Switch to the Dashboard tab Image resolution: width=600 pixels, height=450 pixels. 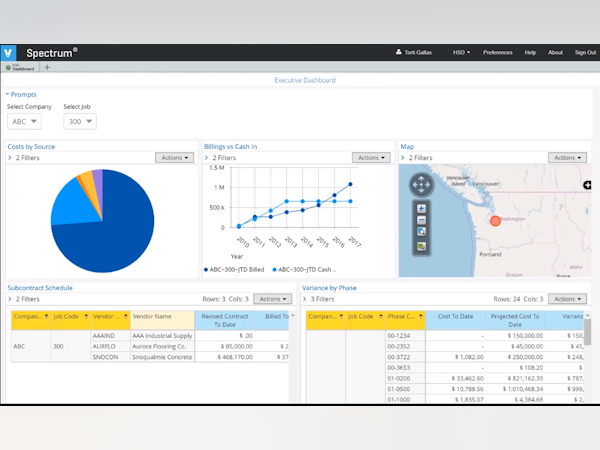20,68
